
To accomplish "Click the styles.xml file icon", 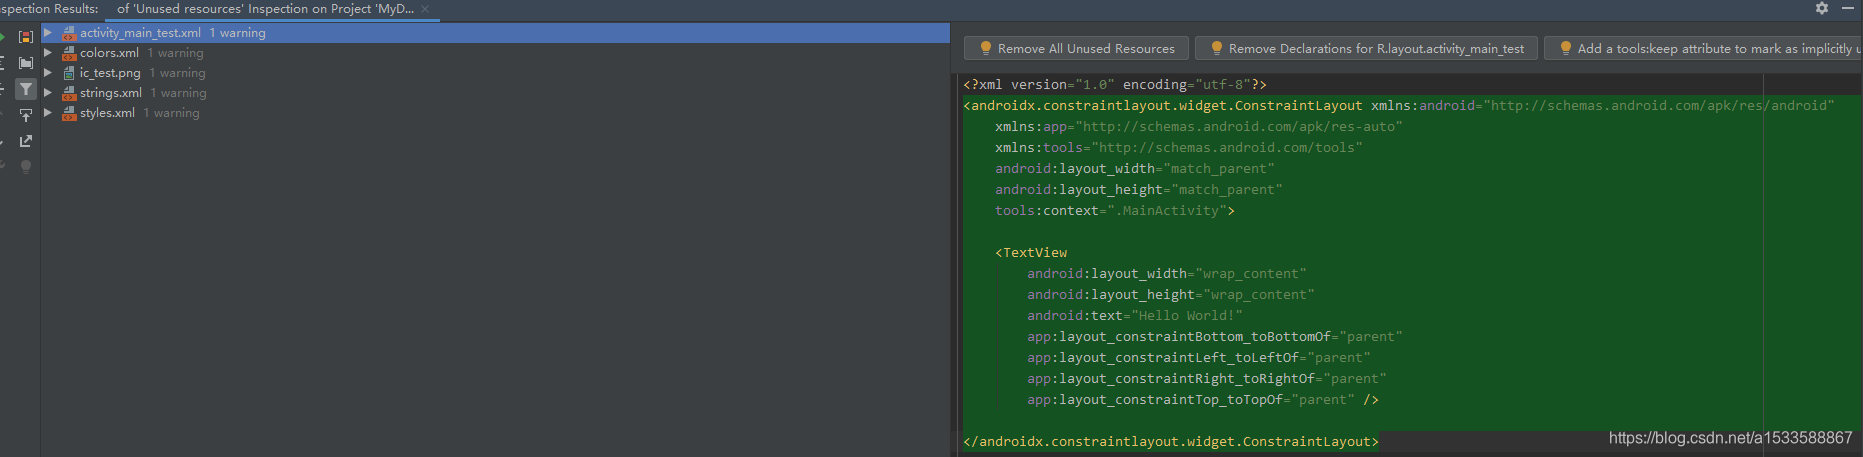I will 69,113.
